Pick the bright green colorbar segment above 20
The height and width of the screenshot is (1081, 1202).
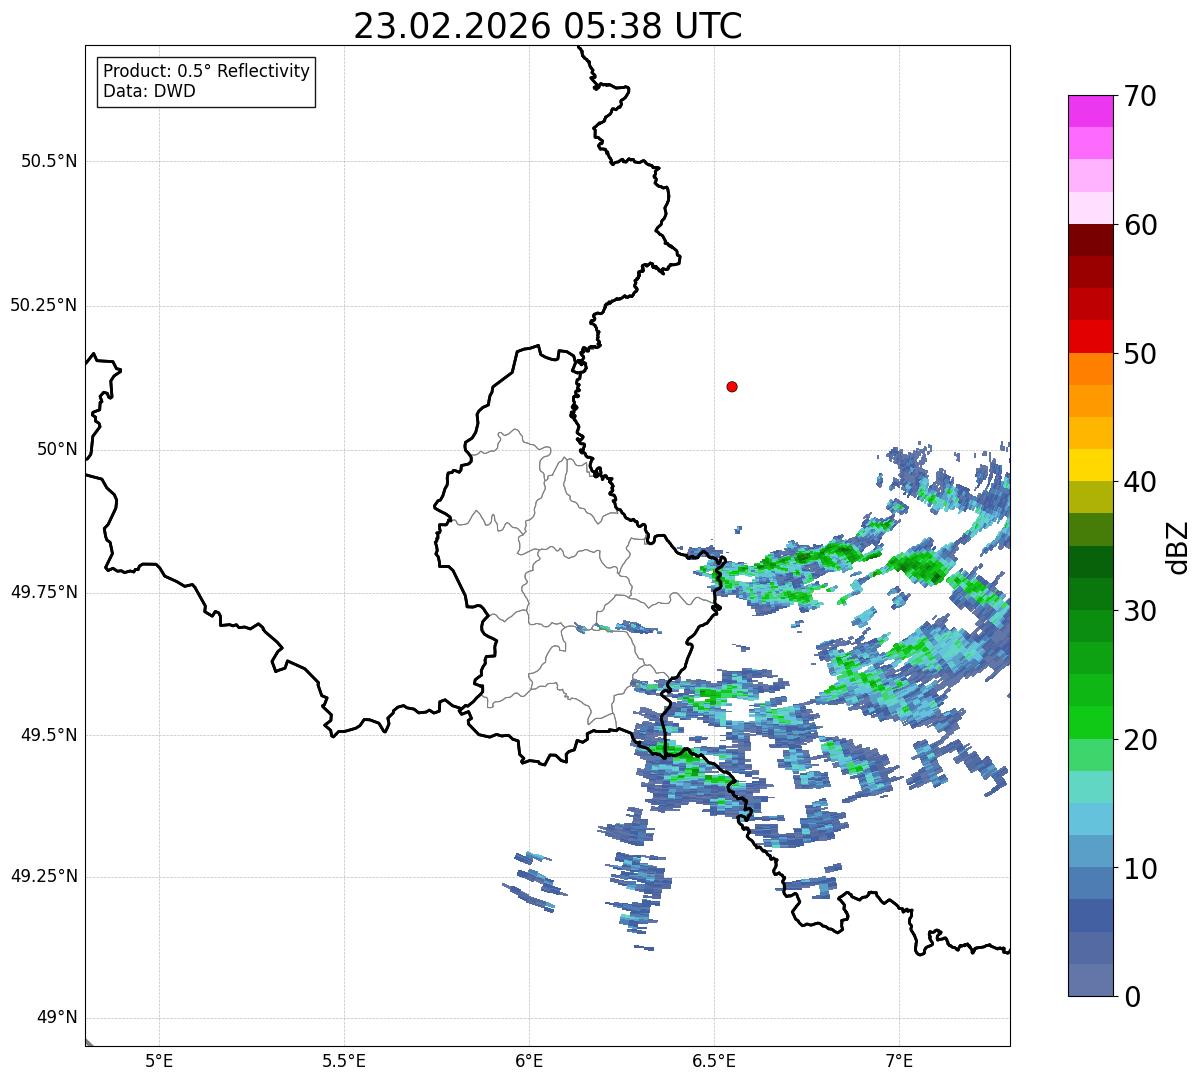click(1090, 722)
